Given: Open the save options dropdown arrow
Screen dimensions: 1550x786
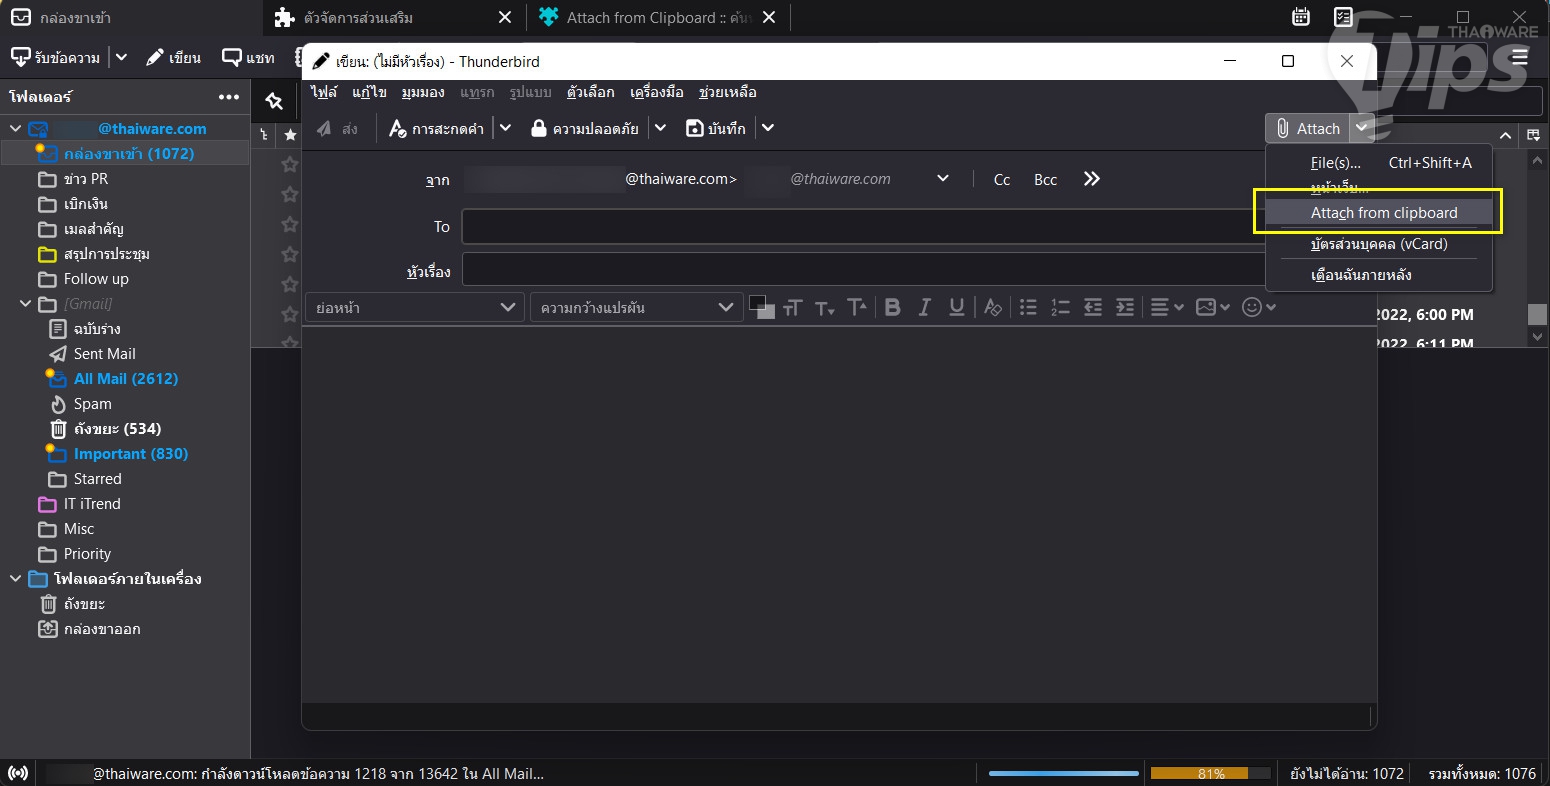Looking at the screenshot, I should (767, 128).
